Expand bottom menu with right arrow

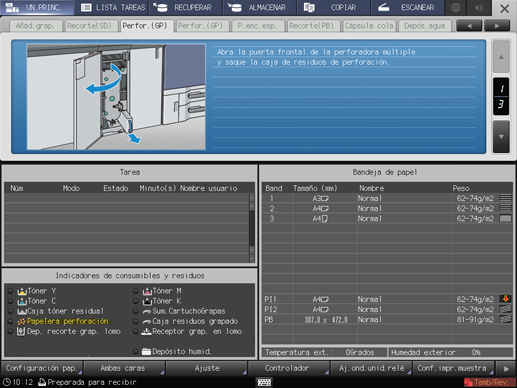tap(506, 369)
